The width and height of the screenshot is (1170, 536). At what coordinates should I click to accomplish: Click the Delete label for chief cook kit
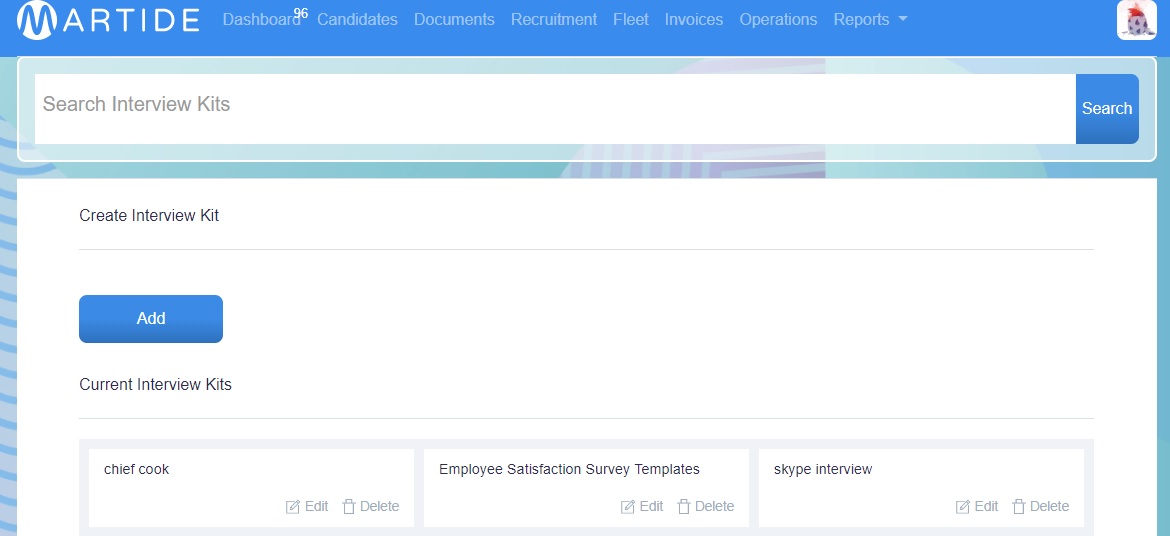tap(380, 506)
